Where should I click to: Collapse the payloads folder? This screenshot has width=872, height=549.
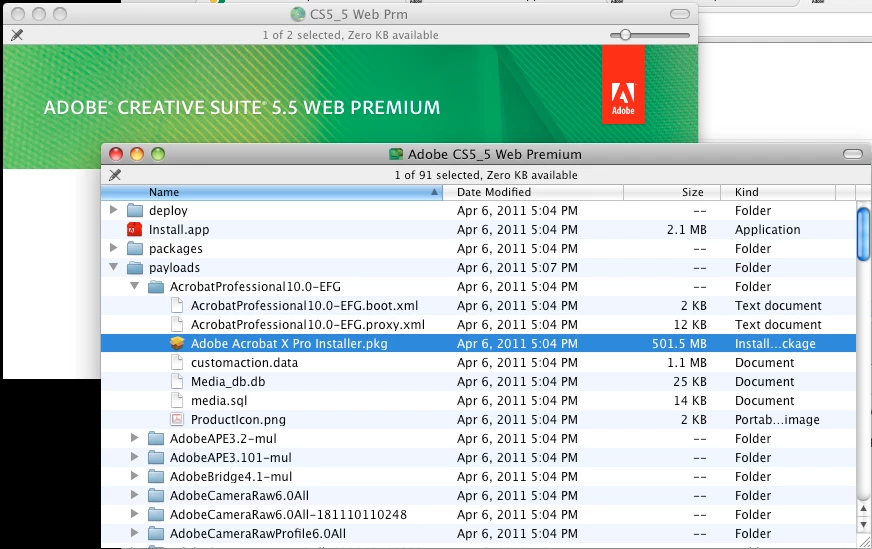pyautogui.click(x=113, y=267)
